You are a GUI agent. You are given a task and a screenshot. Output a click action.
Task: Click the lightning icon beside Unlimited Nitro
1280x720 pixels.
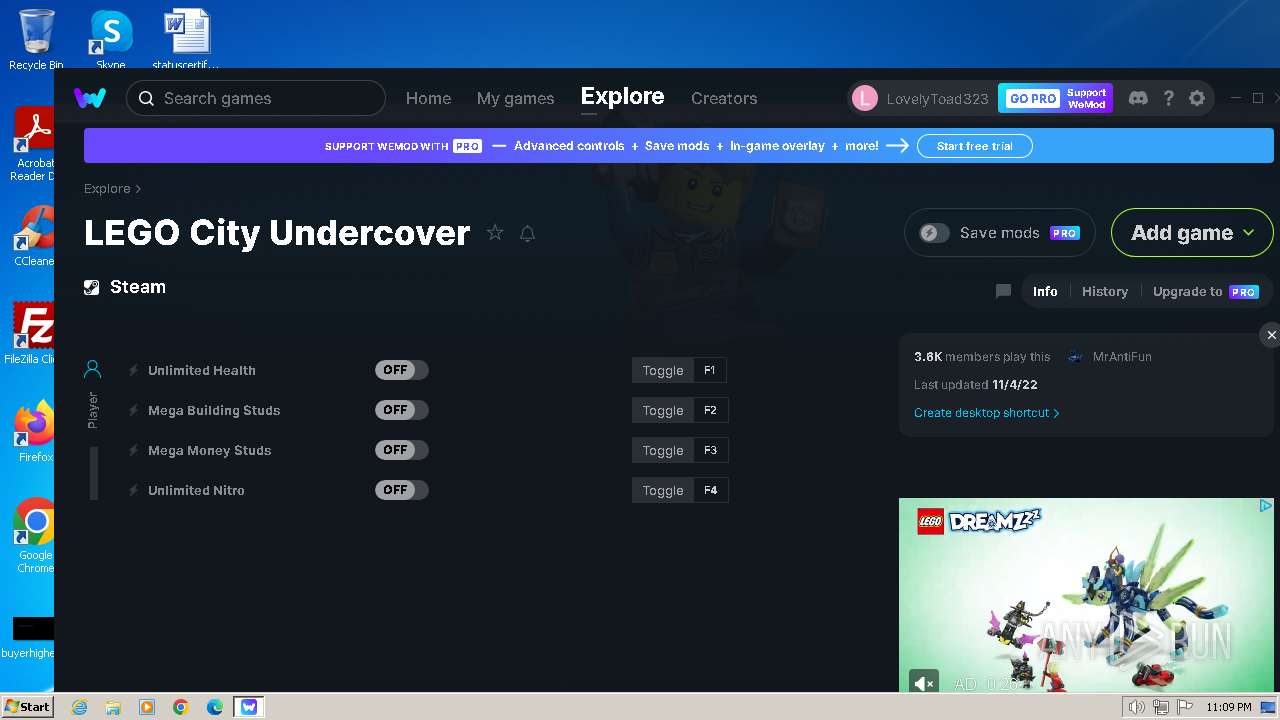133,490
